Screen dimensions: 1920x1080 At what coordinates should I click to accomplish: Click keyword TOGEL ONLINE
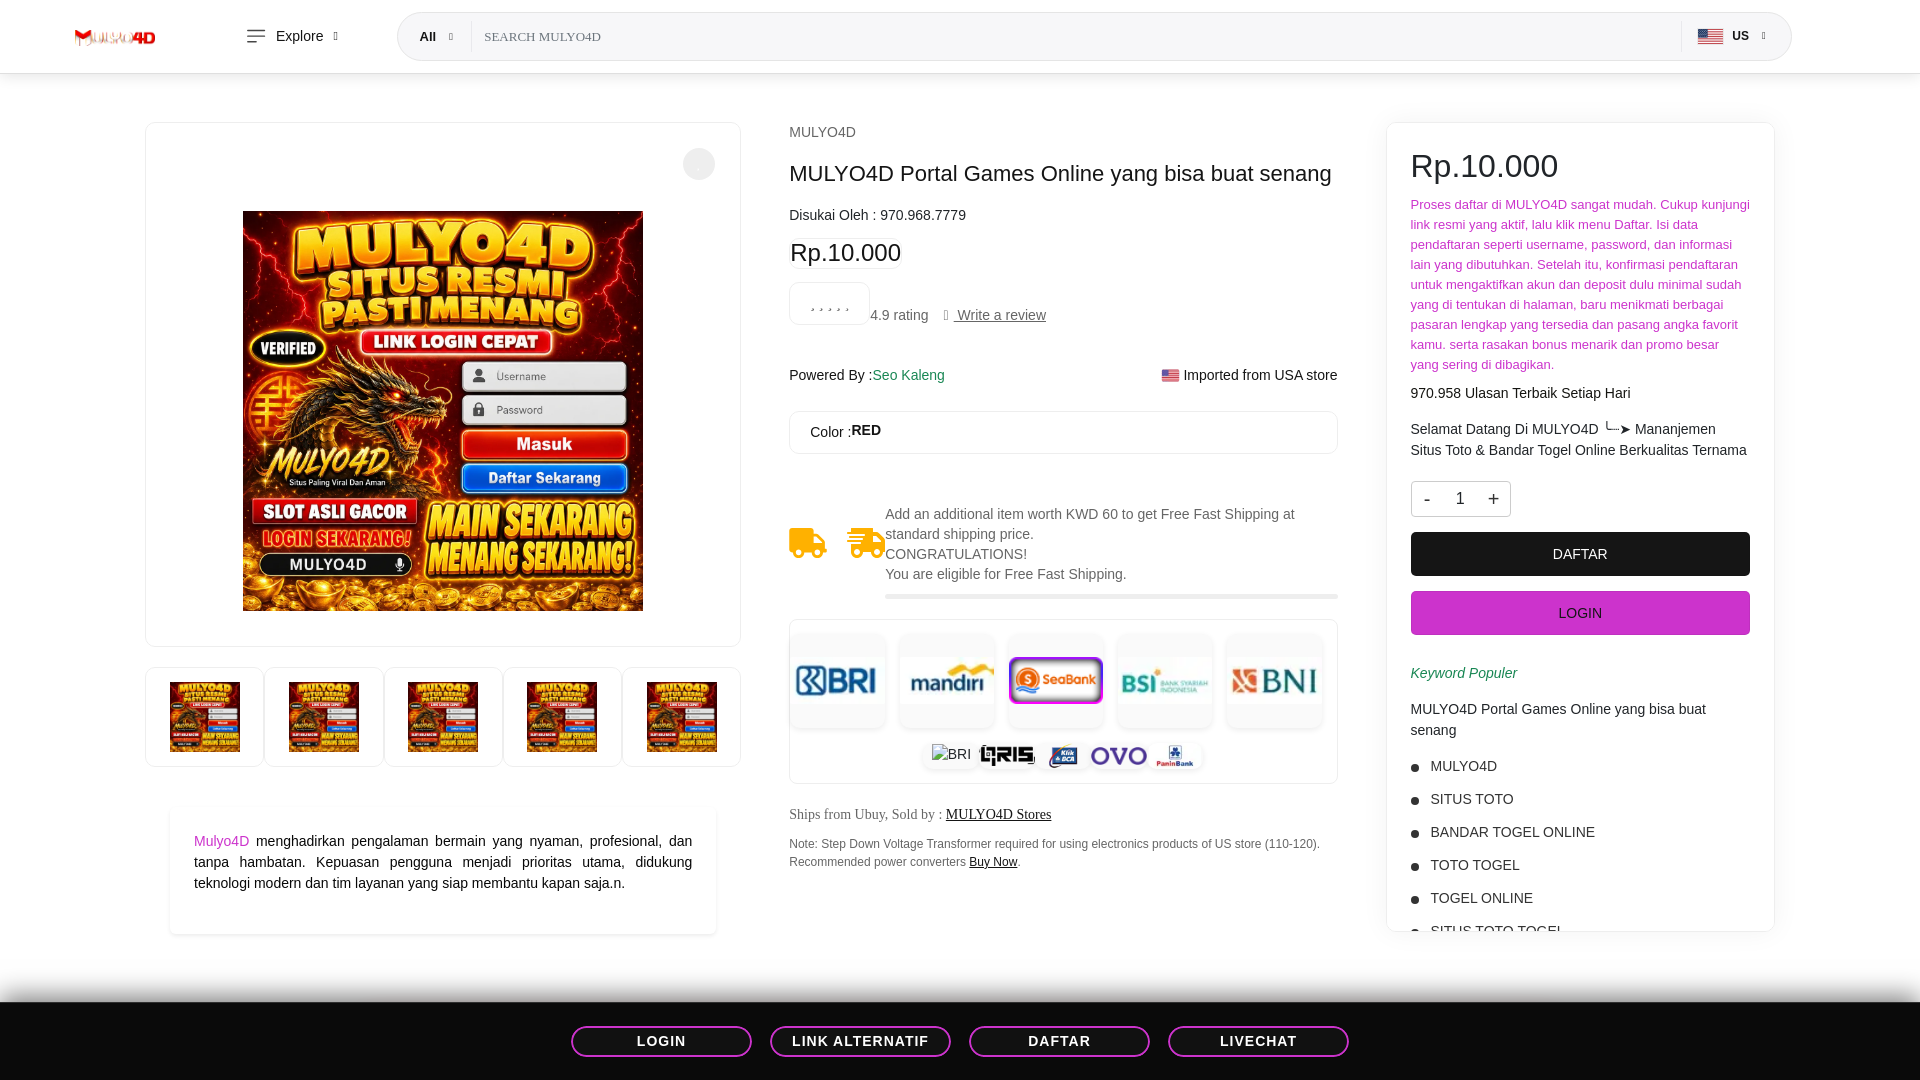[1481, 898]
